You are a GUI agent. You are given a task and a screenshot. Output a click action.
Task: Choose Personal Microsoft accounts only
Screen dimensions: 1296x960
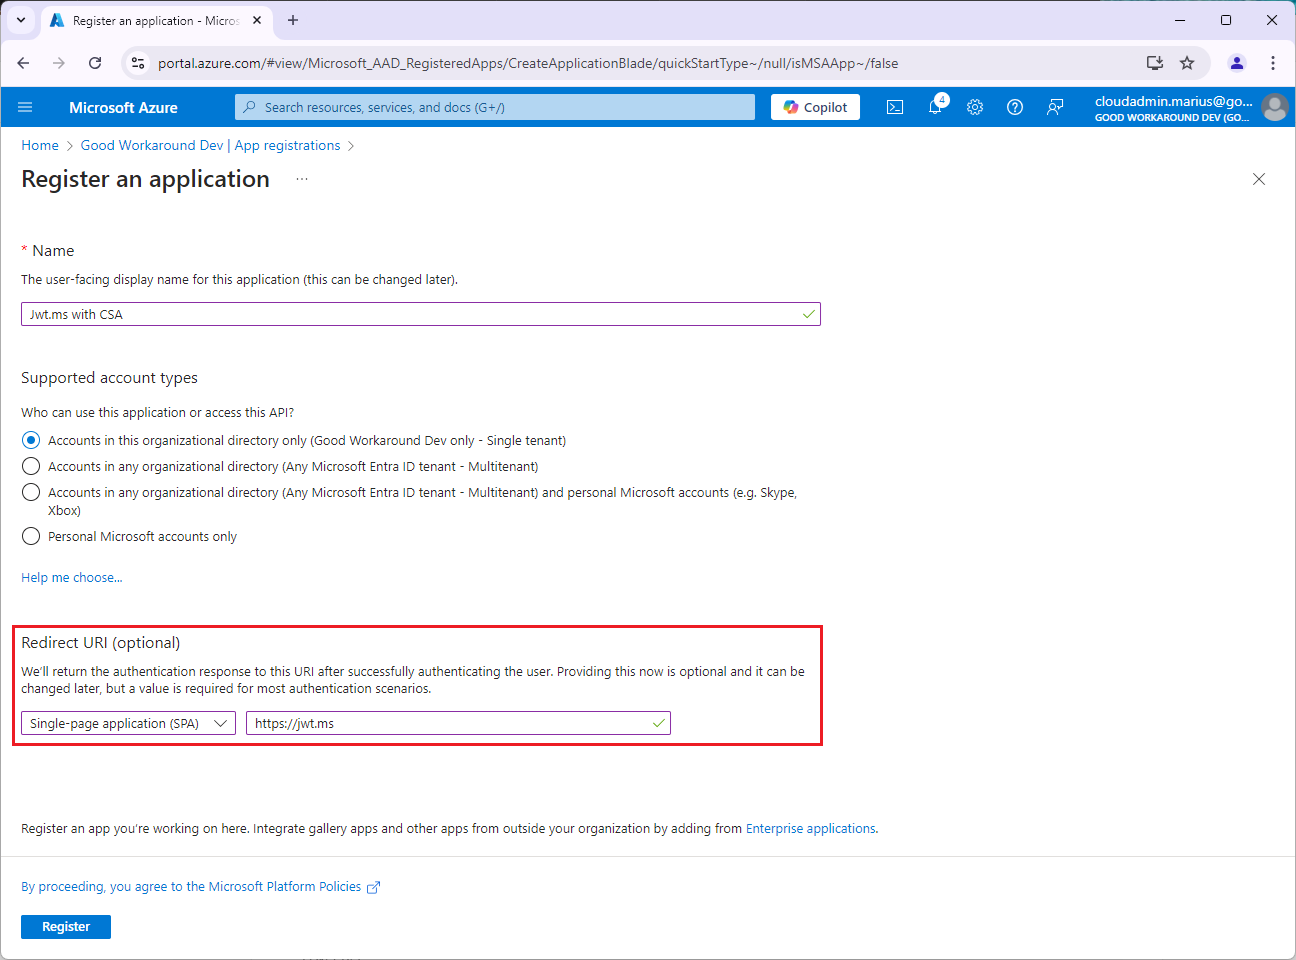tap(31, 536)
